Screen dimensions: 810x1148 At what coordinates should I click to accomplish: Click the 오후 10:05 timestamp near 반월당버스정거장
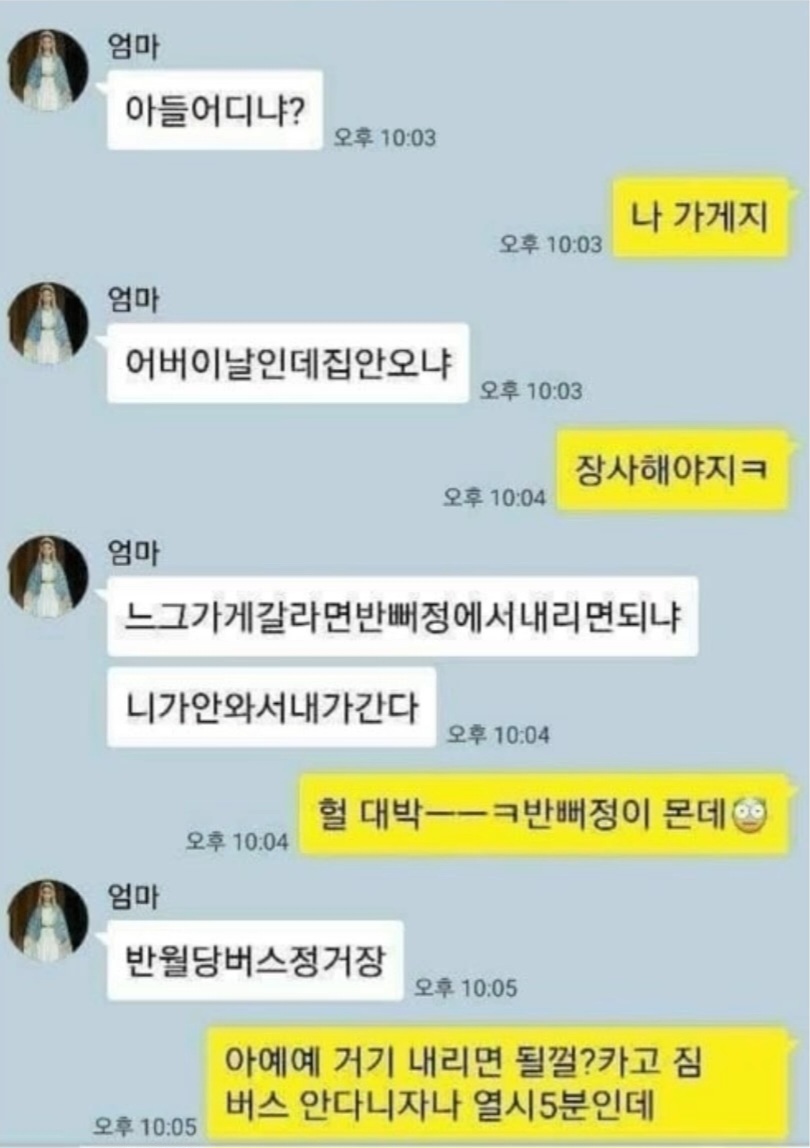(x=466, y=988)
